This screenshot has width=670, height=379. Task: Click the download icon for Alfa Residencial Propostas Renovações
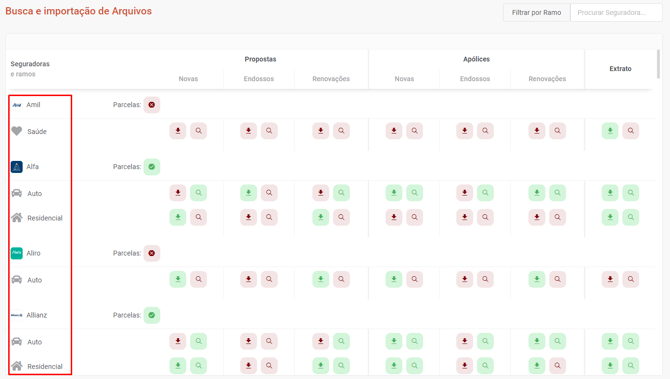[x=320, y=217]
